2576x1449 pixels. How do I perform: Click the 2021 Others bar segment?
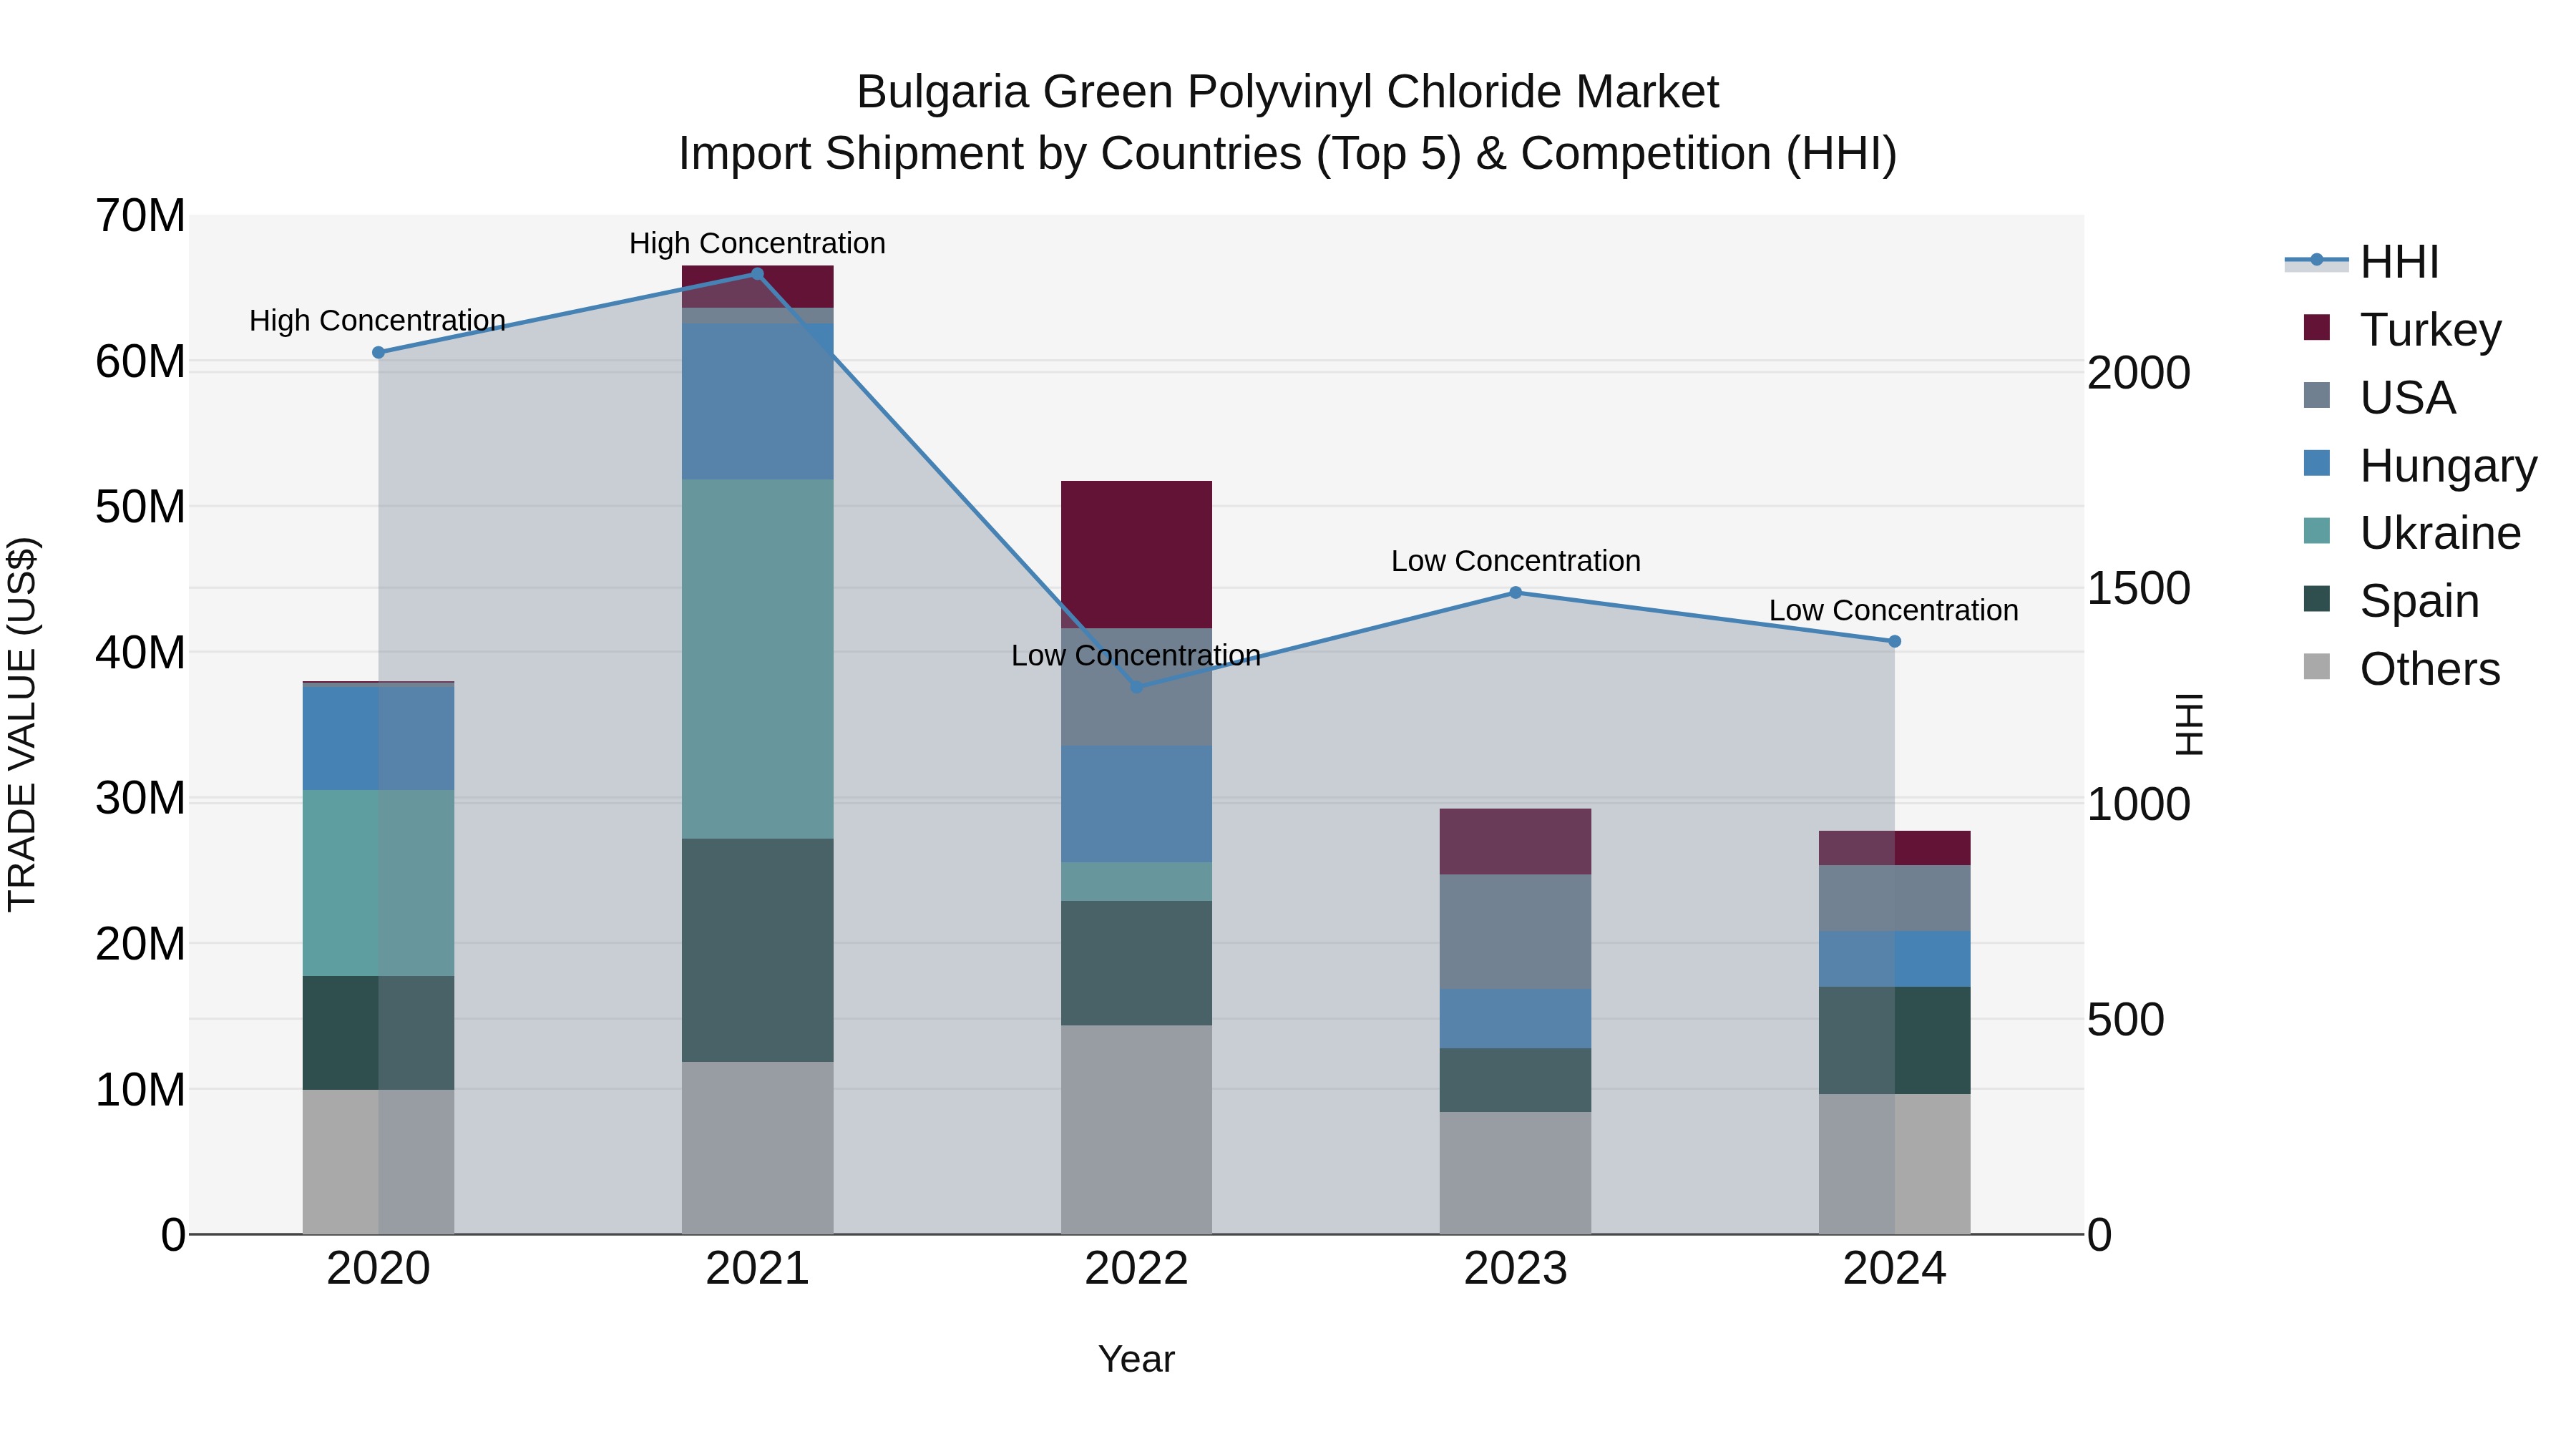[757, 1148]
